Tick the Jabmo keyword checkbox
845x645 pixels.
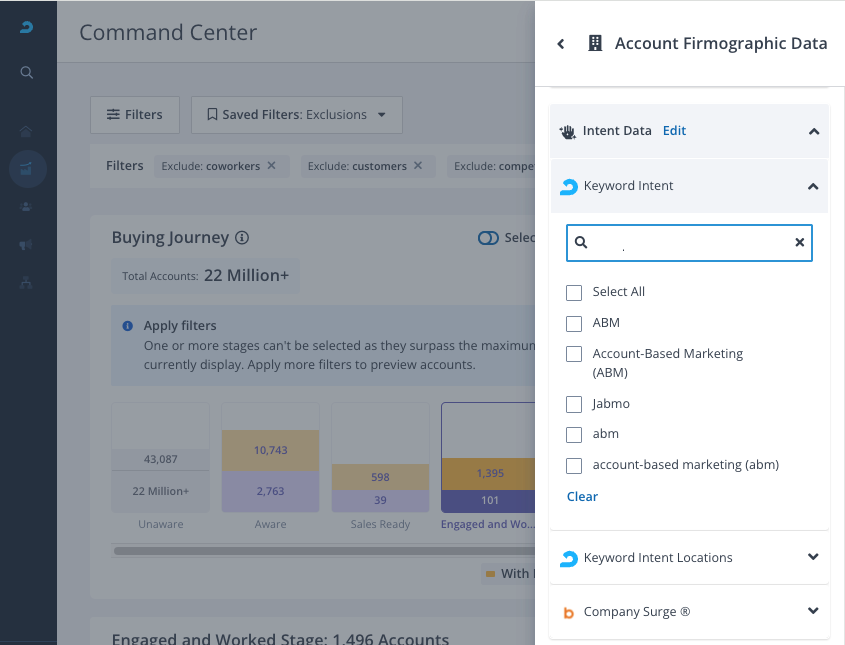(574, 404)
